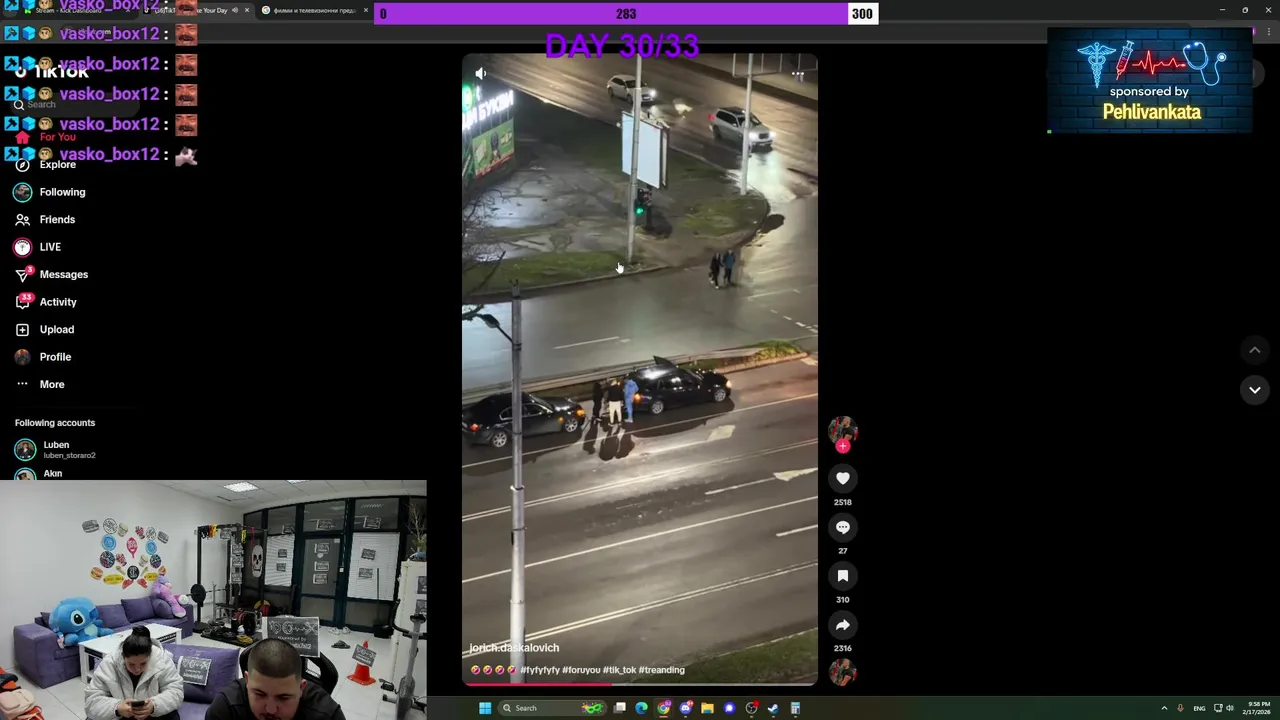Open the Windows Start menu

click(x=485, y=708)
